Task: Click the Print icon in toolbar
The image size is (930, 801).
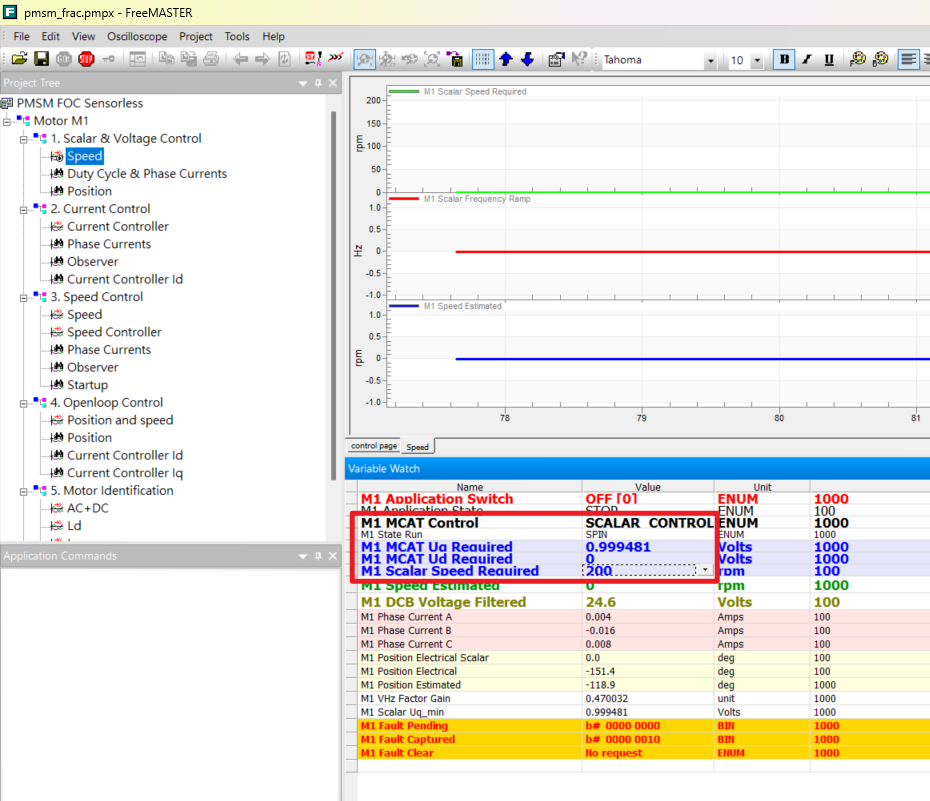Action: [x=211, y=59]
